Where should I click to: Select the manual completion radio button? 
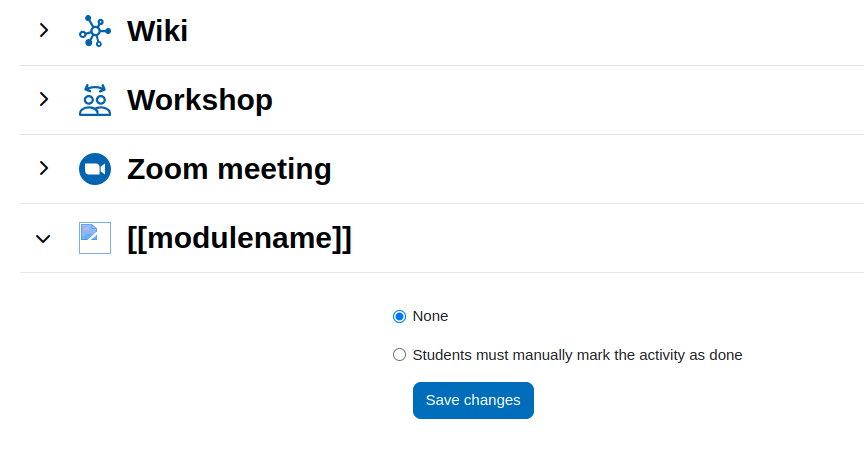[x=399, y=355]
